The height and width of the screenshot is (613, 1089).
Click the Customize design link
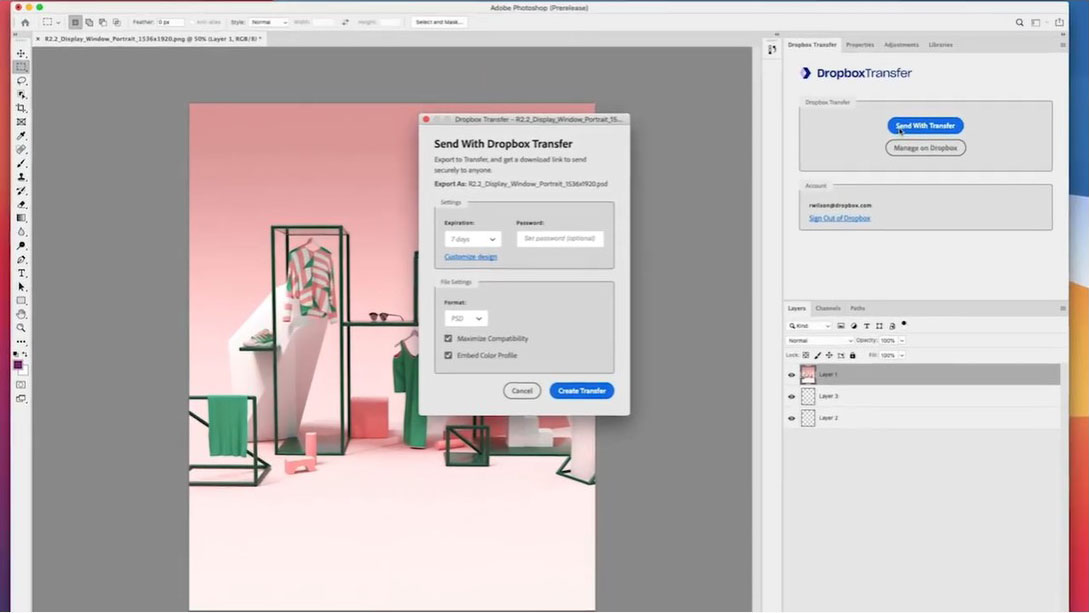470,257
